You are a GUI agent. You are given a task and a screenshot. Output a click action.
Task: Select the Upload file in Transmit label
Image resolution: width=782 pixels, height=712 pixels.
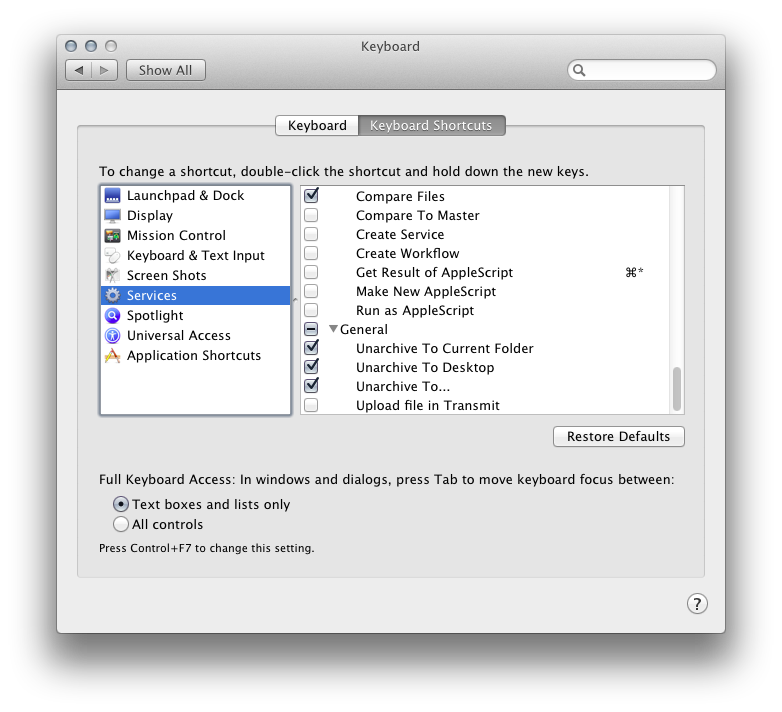point(427,405)
